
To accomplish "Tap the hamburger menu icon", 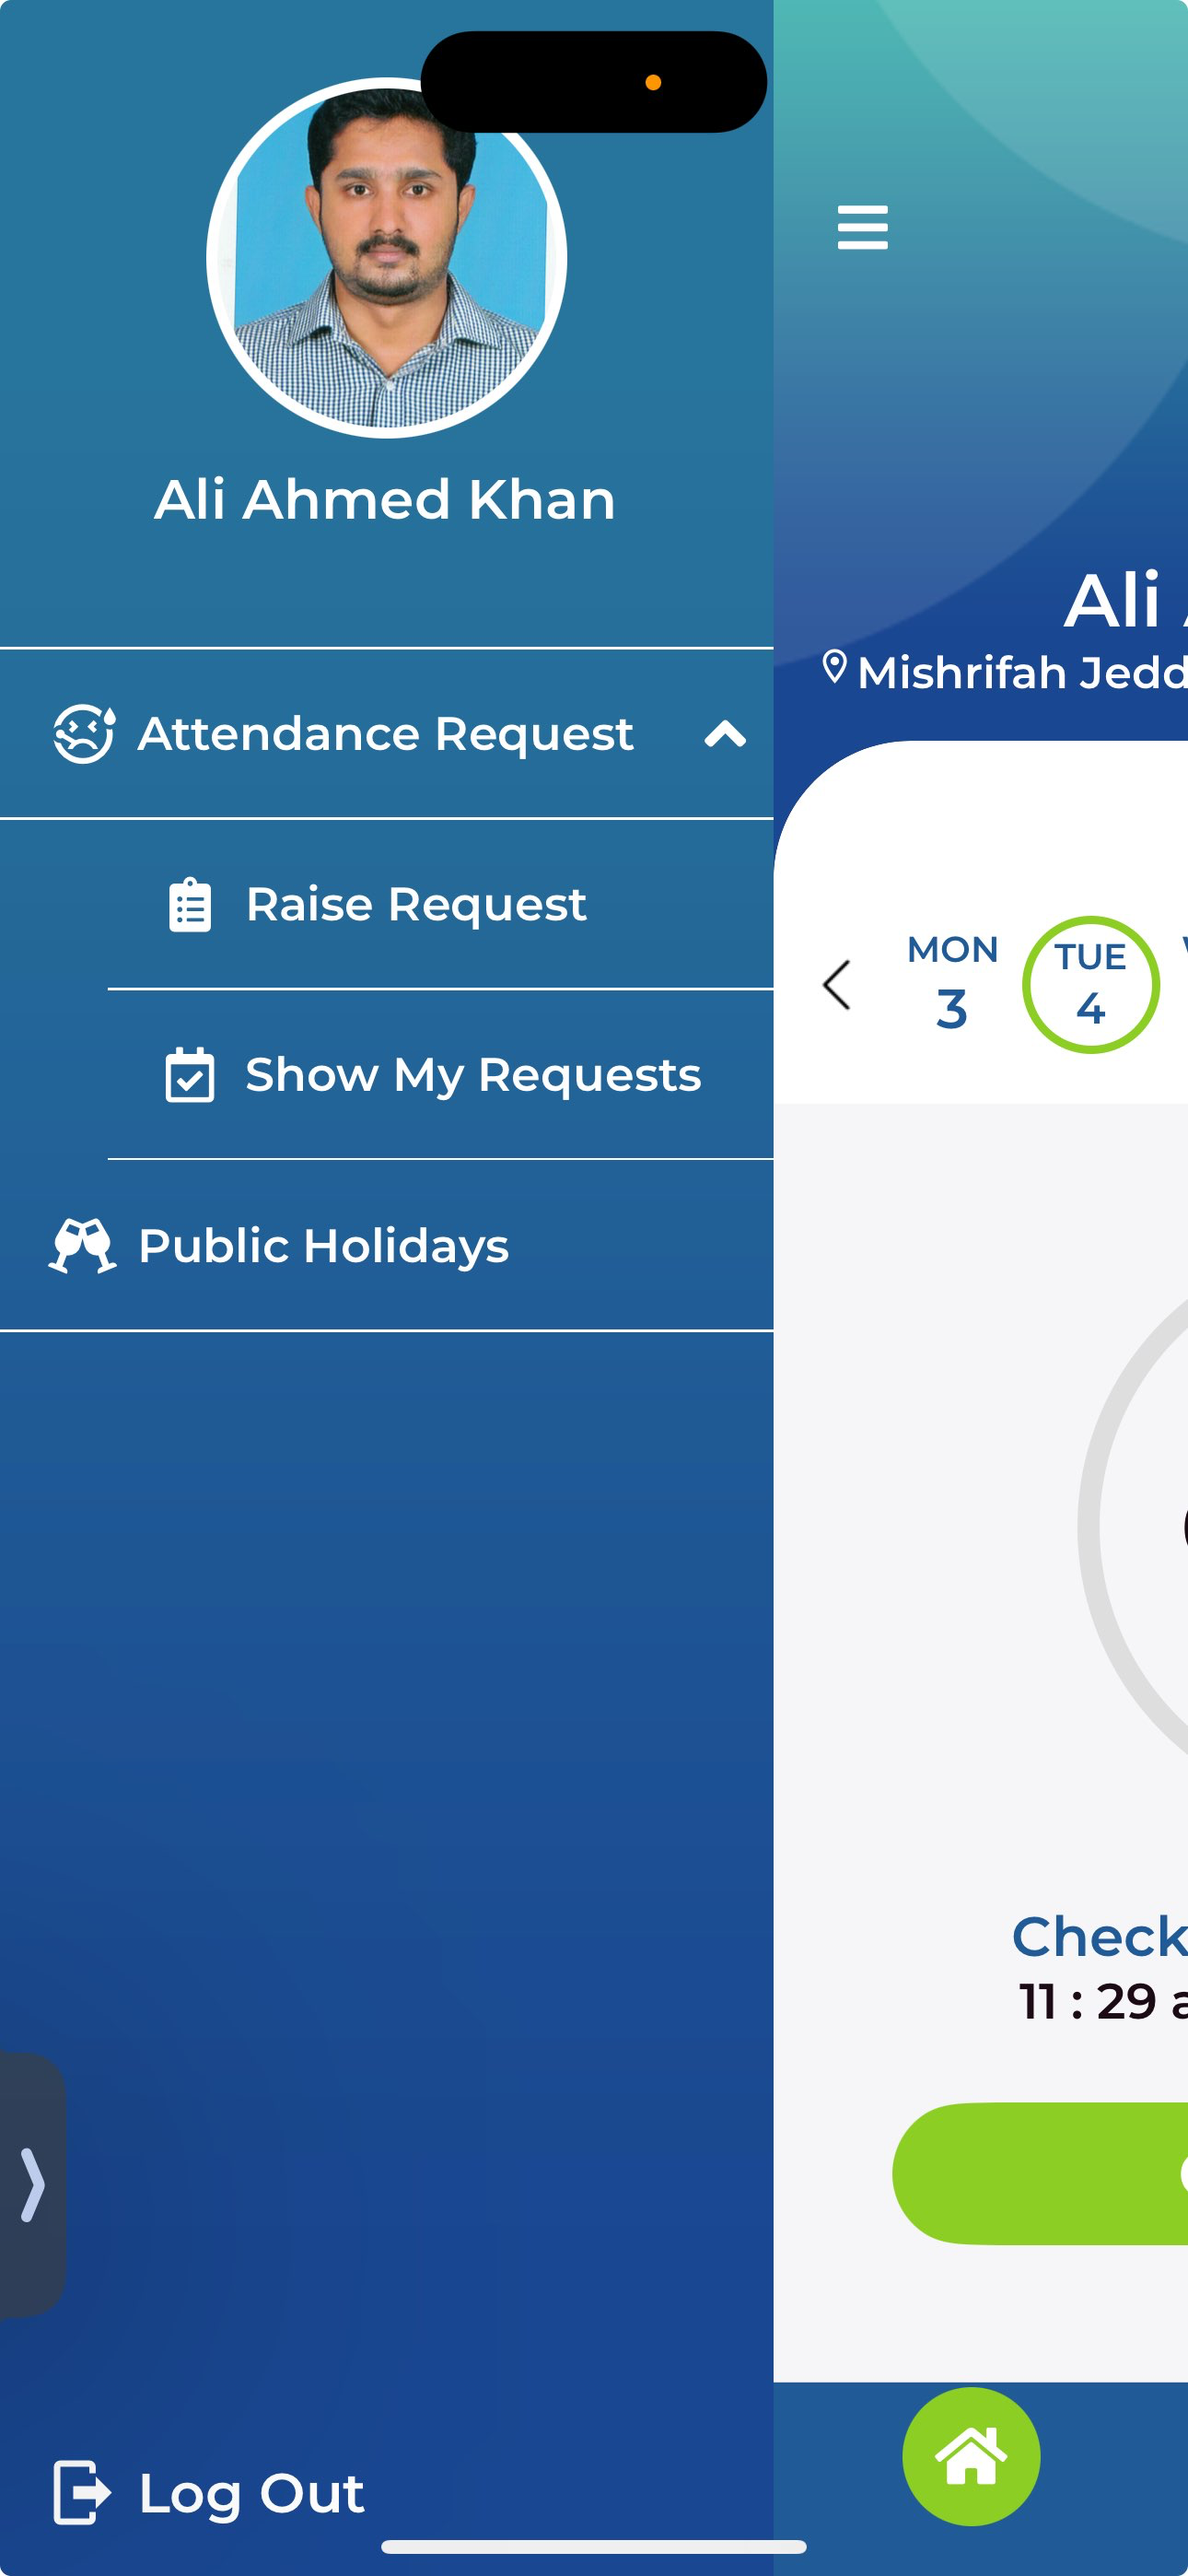I will 862,227.
